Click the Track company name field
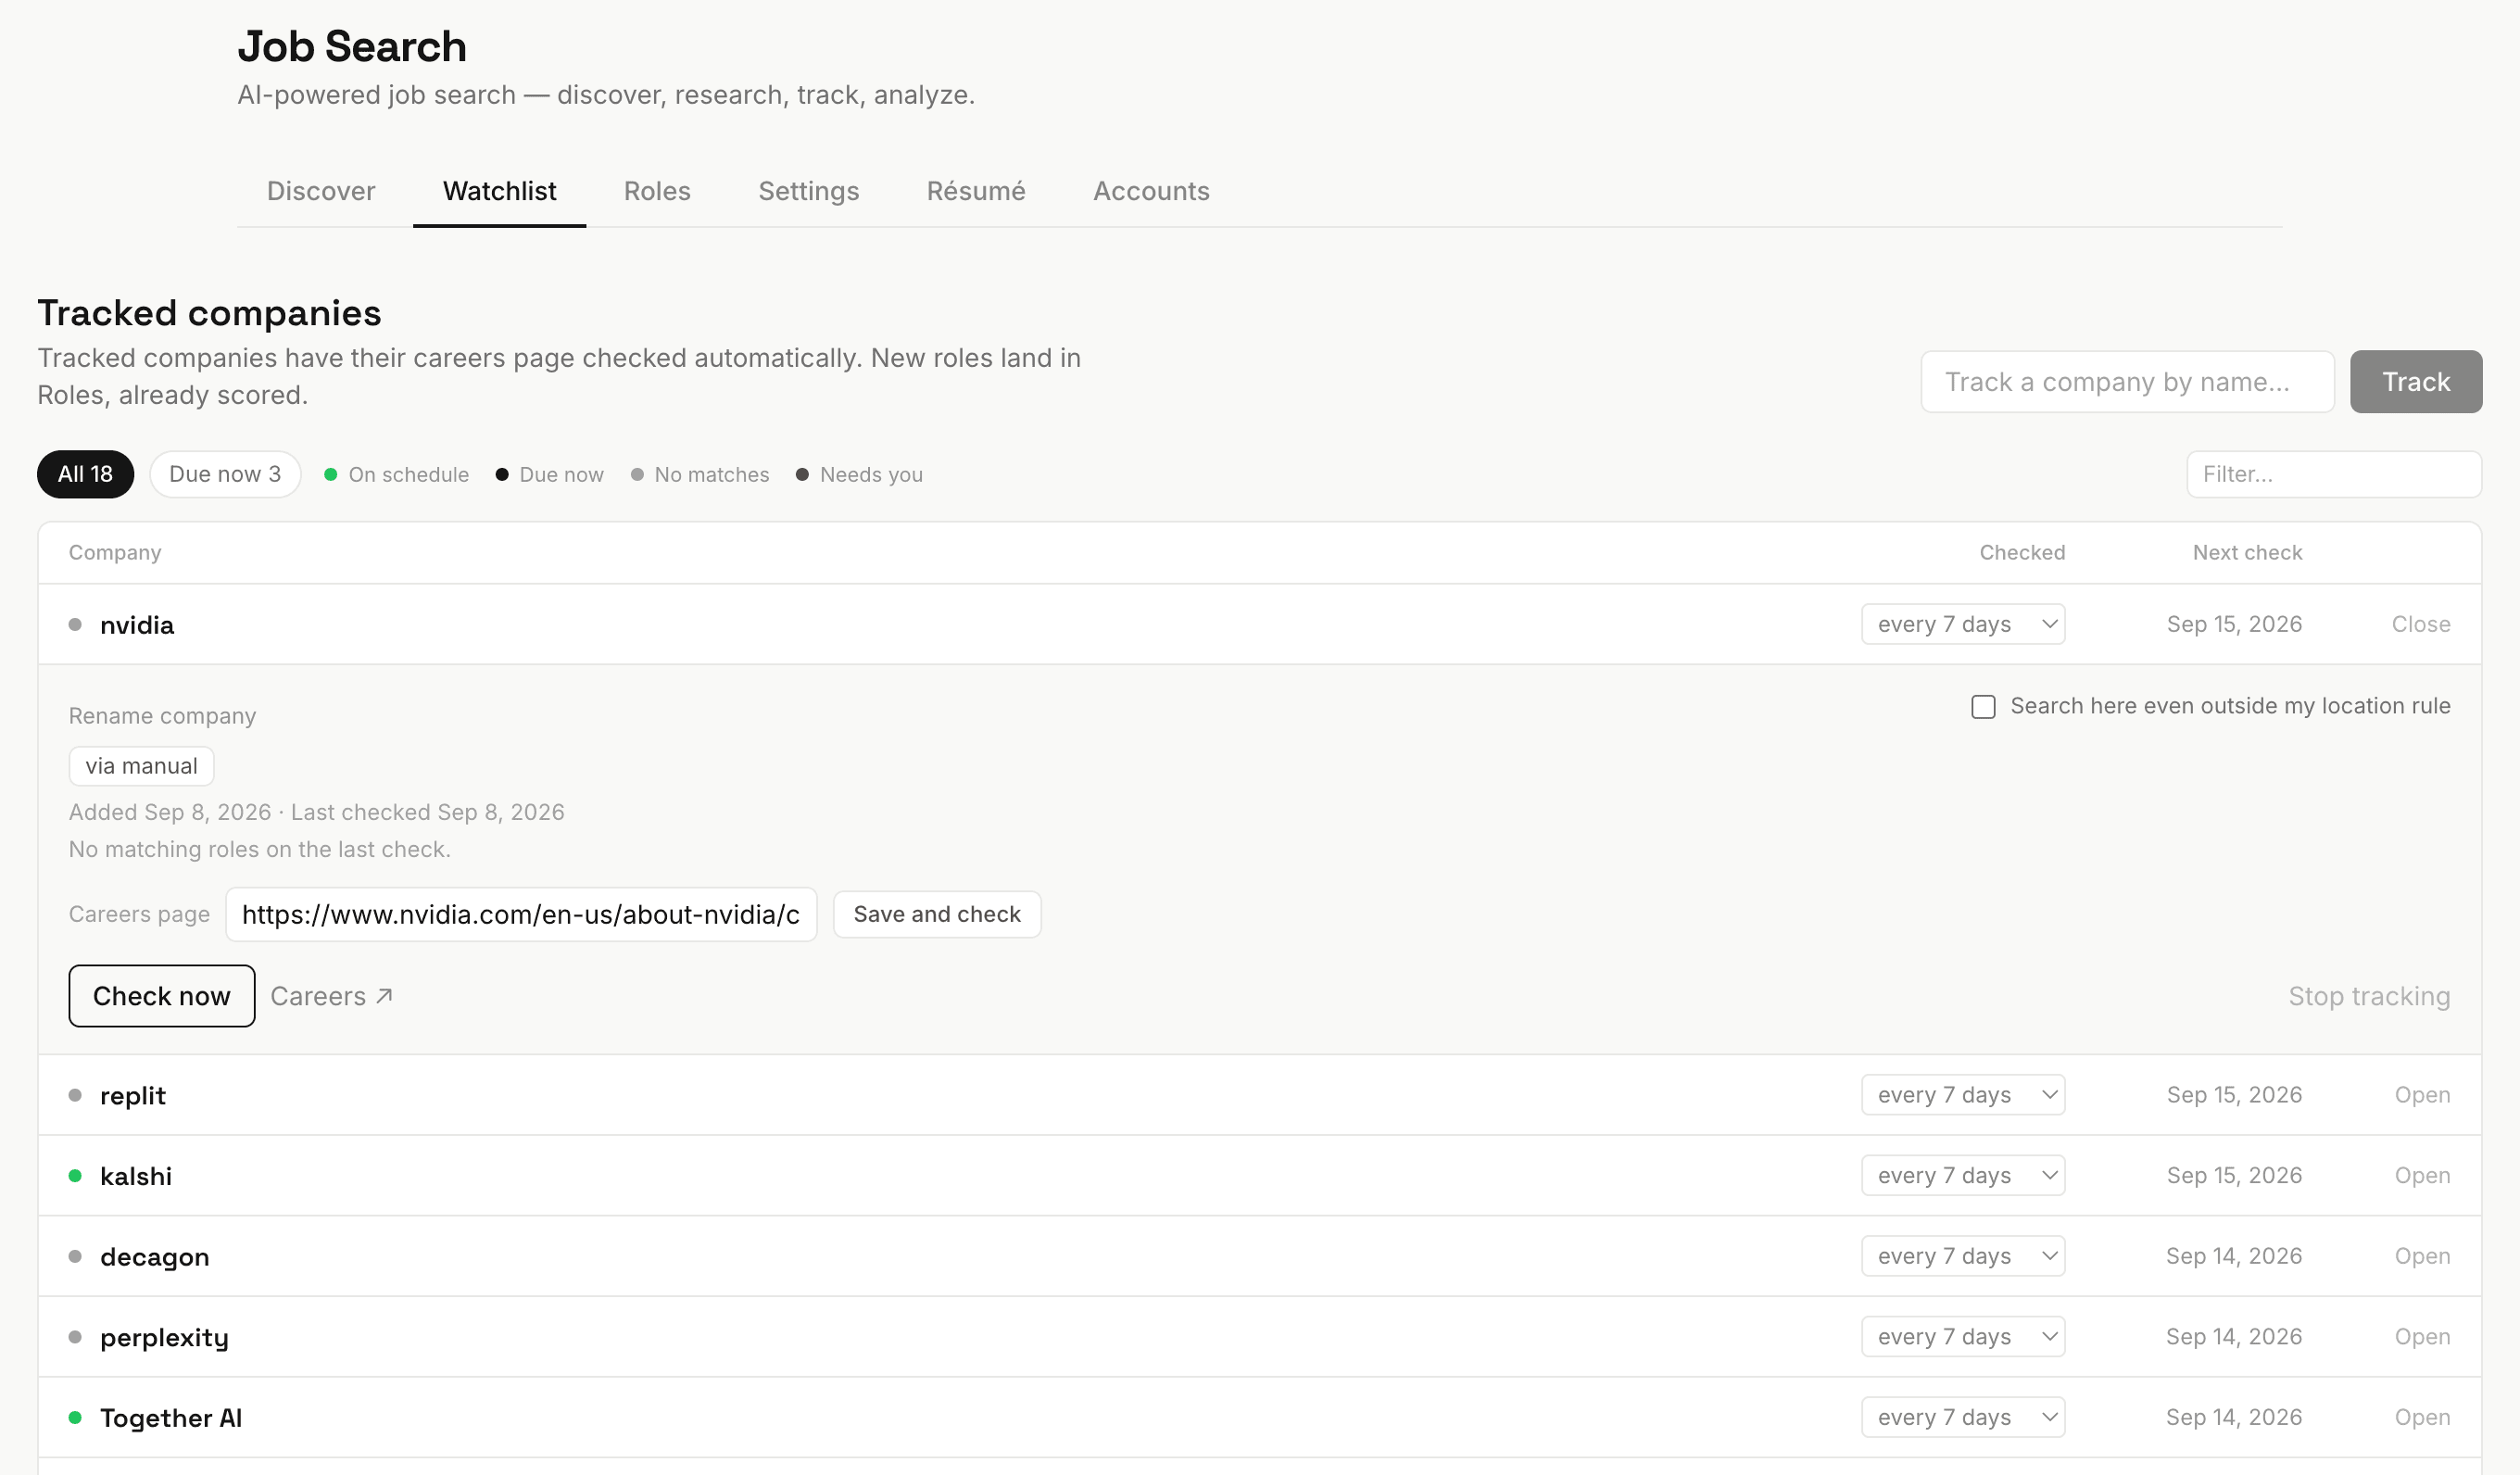 point(2127,382)
